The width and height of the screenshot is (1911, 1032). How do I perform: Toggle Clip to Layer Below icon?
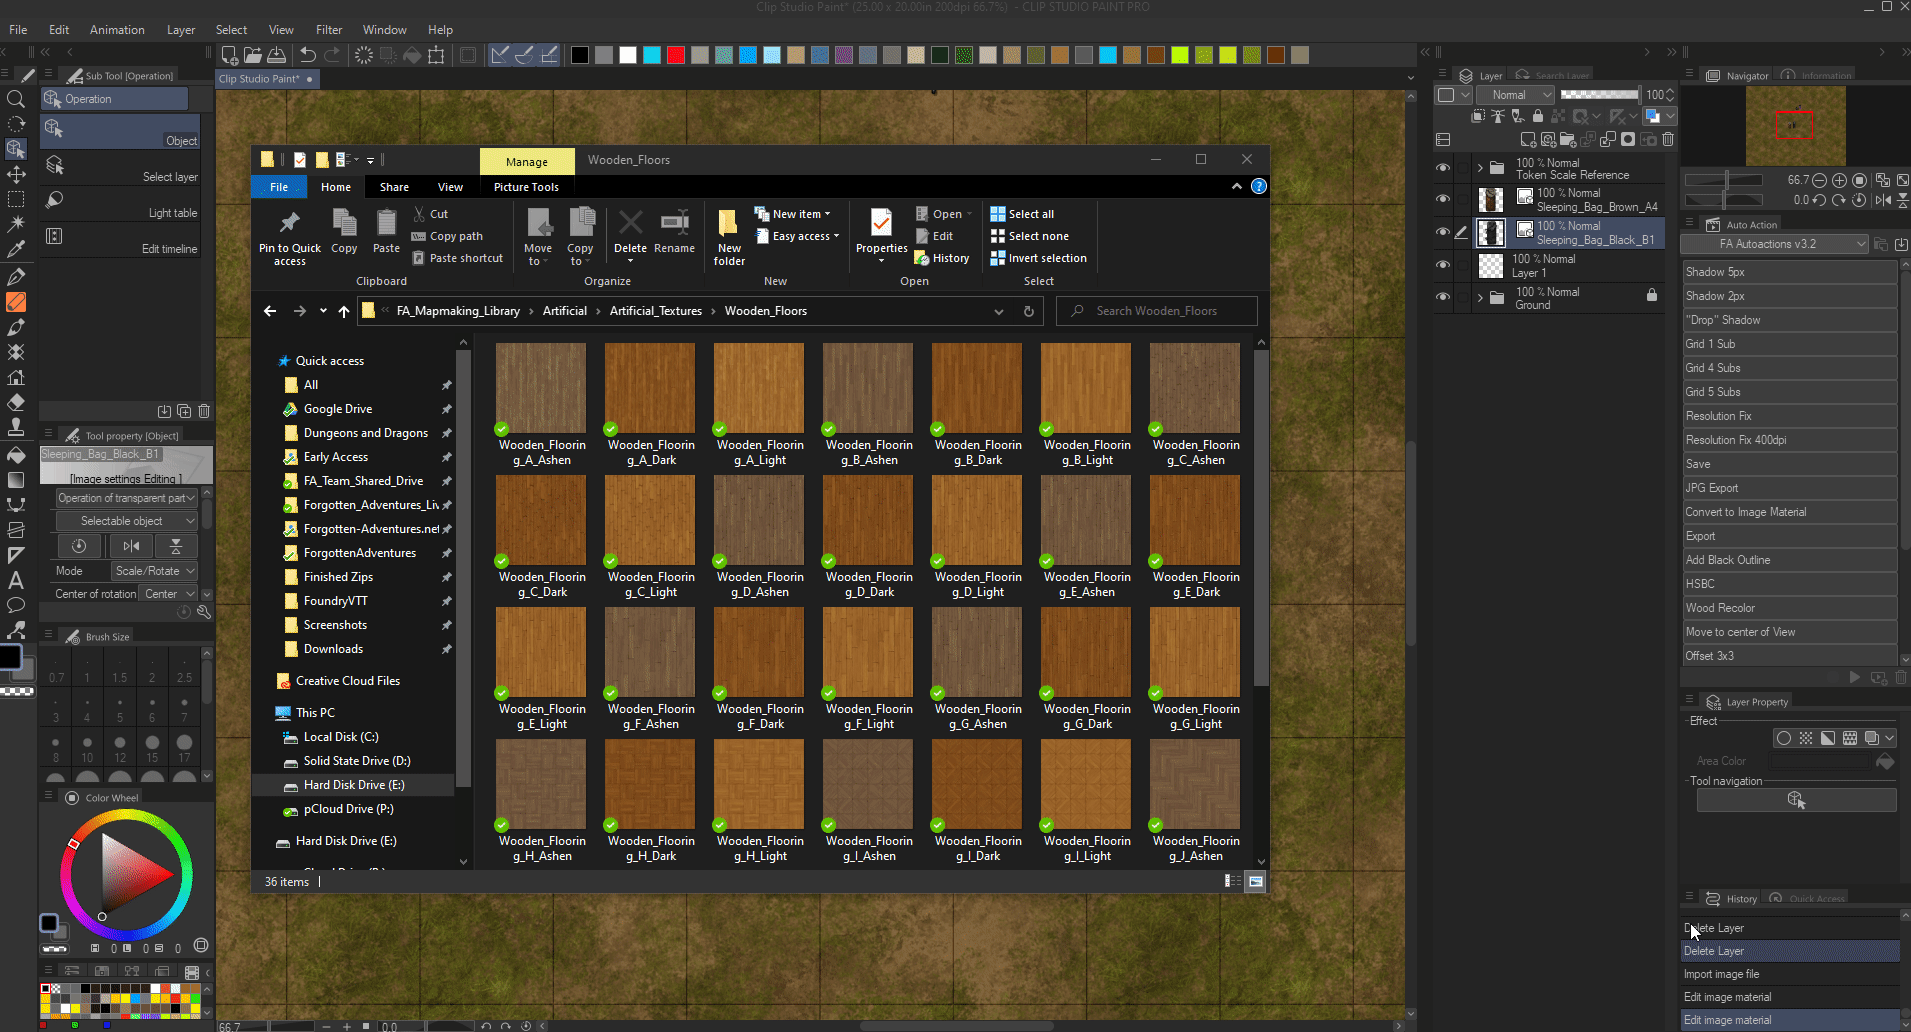click(1478, 116)
